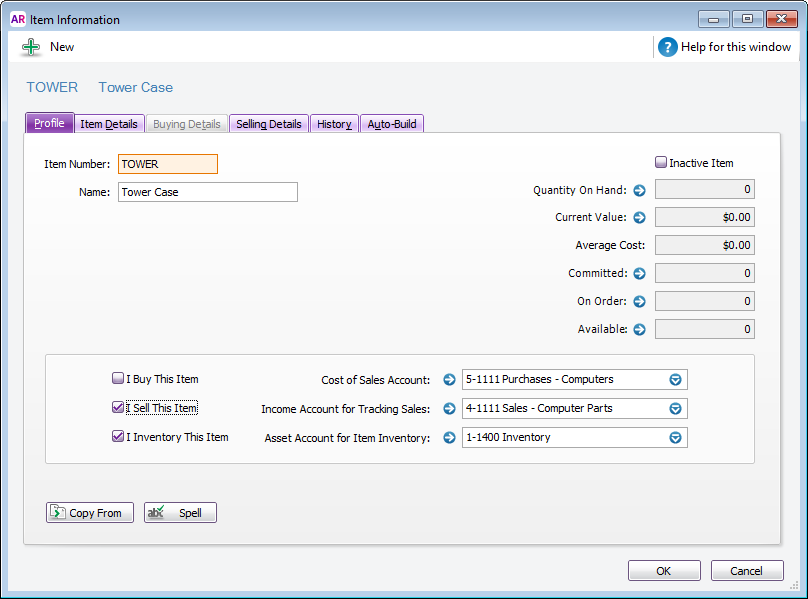Enable the Inactive Item checkbox

point(661,163)
